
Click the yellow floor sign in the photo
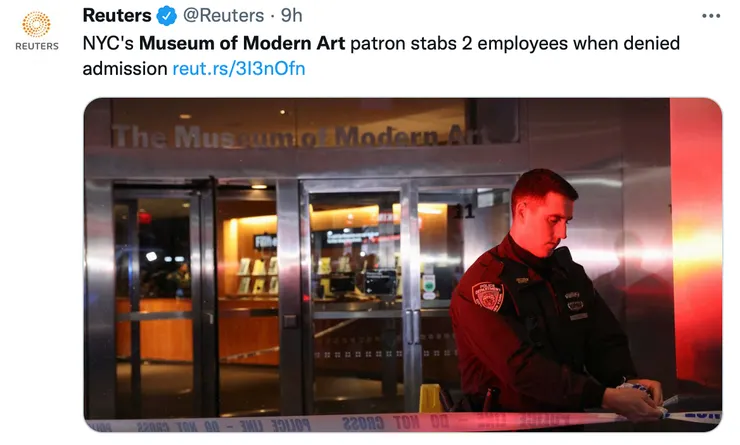[430, 398]
